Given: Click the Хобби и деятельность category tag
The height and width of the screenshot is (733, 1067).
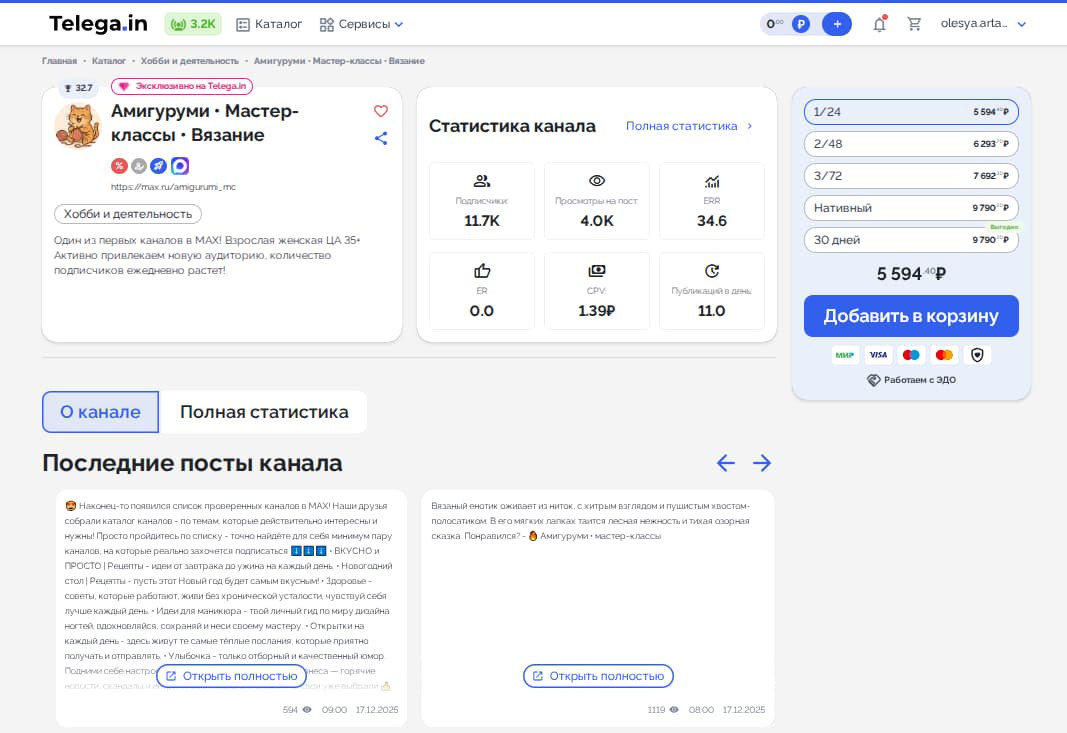Looking at the screenshot, I should (x=127, y=214).
